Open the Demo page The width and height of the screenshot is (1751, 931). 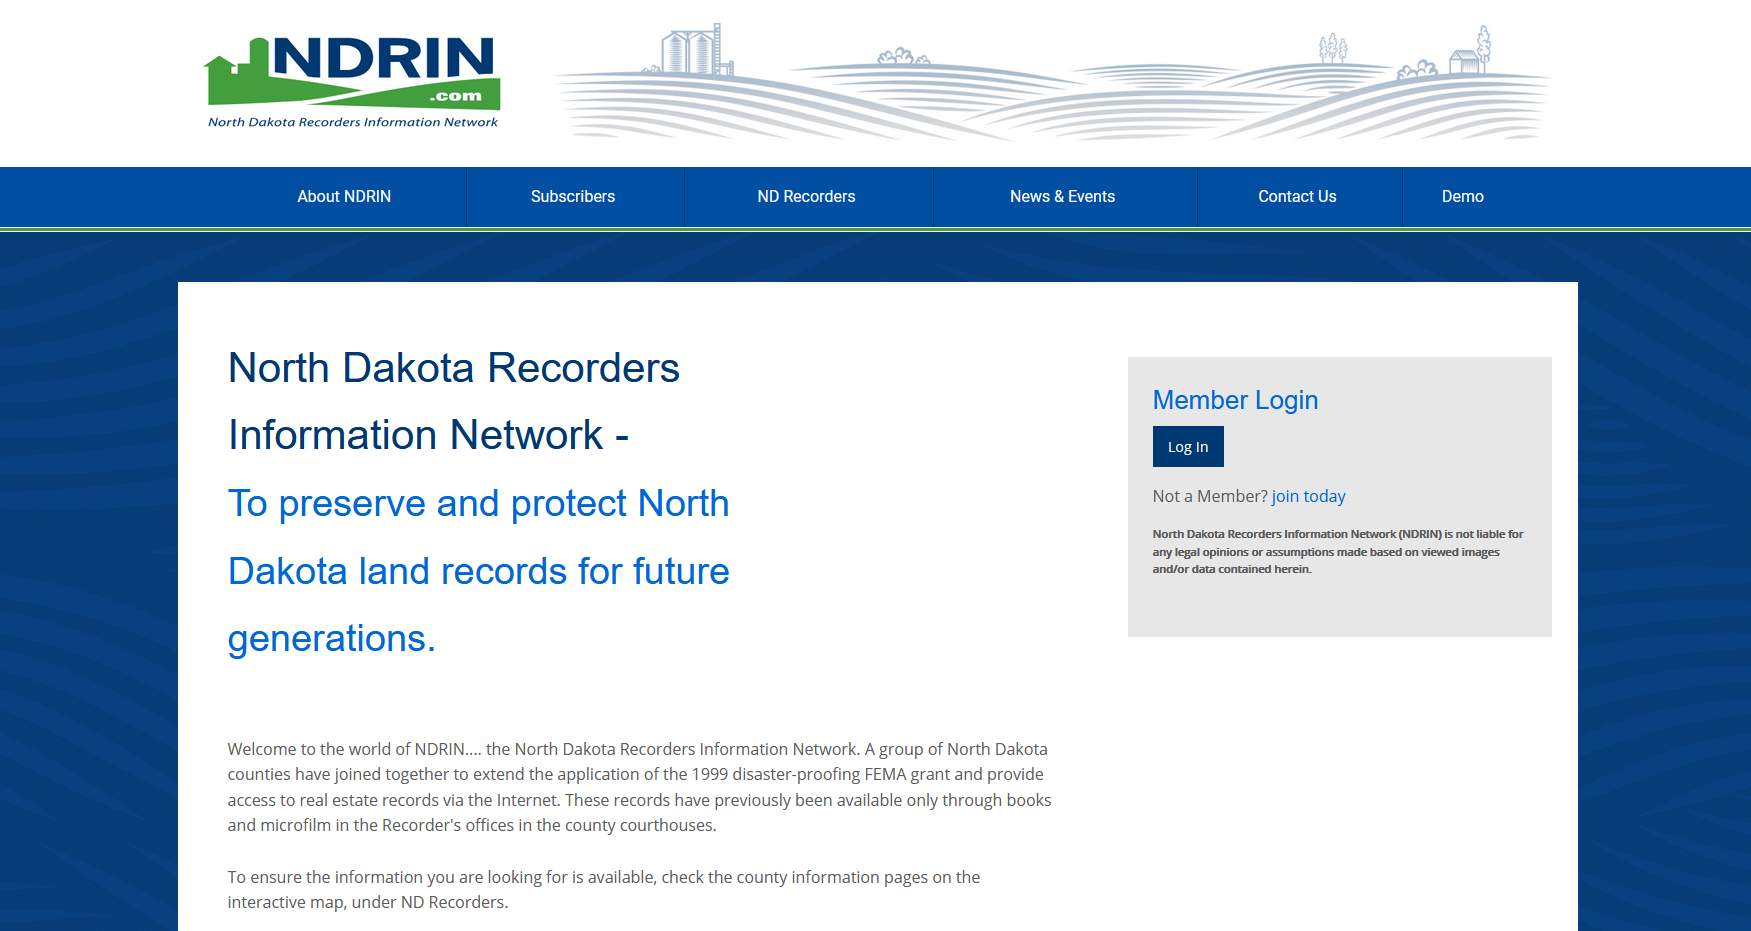point(1462,196)
